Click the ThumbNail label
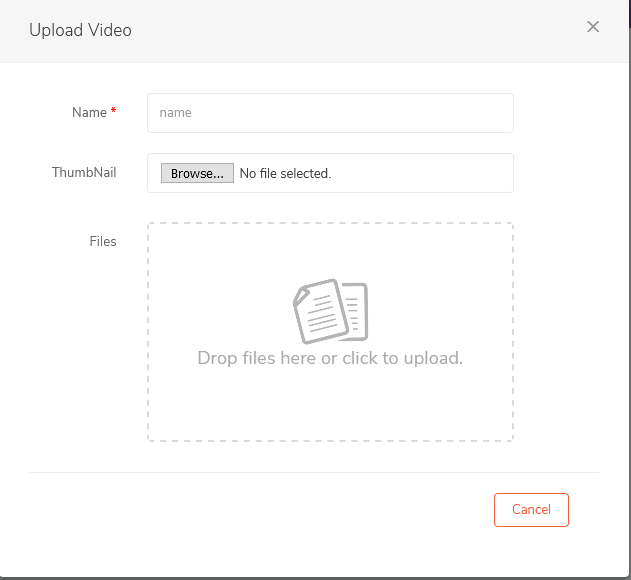 click(x=84, y=172)
